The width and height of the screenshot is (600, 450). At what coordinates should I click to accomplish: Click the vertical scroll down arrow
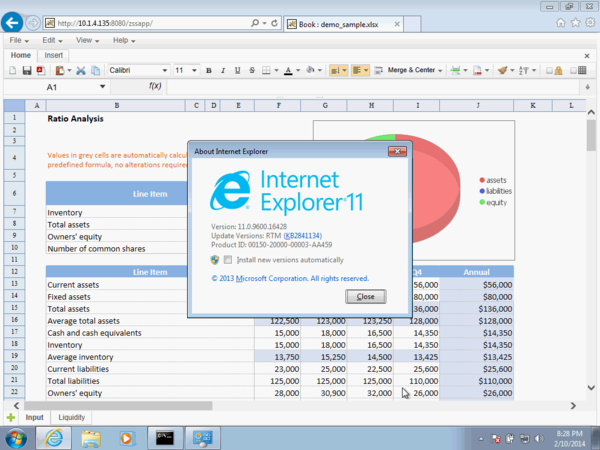[591, 388]
